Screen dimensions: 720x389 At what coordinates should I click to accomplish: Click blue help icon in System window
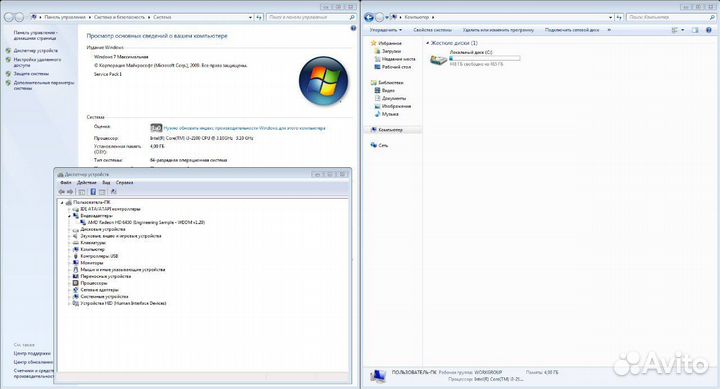[353, 28]
